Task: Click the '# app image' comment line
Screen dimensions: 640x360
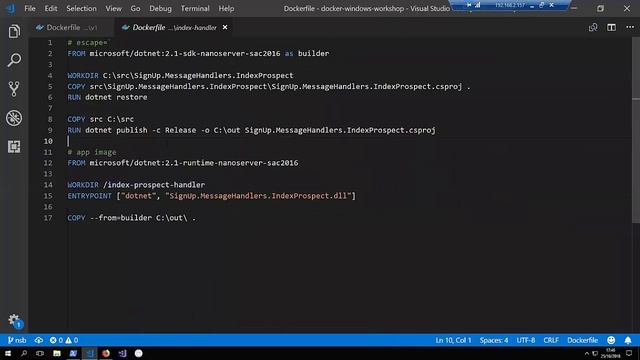Action: (x=92, y=152)
